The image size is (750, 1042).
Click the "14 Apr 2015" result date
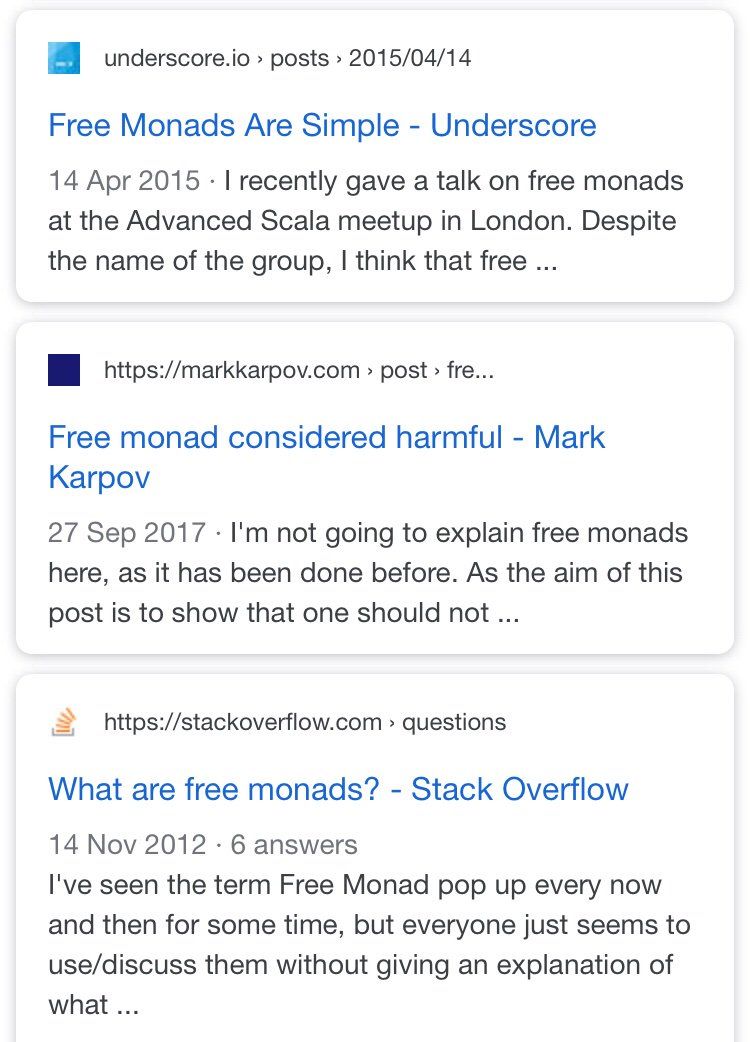[125, 181]
